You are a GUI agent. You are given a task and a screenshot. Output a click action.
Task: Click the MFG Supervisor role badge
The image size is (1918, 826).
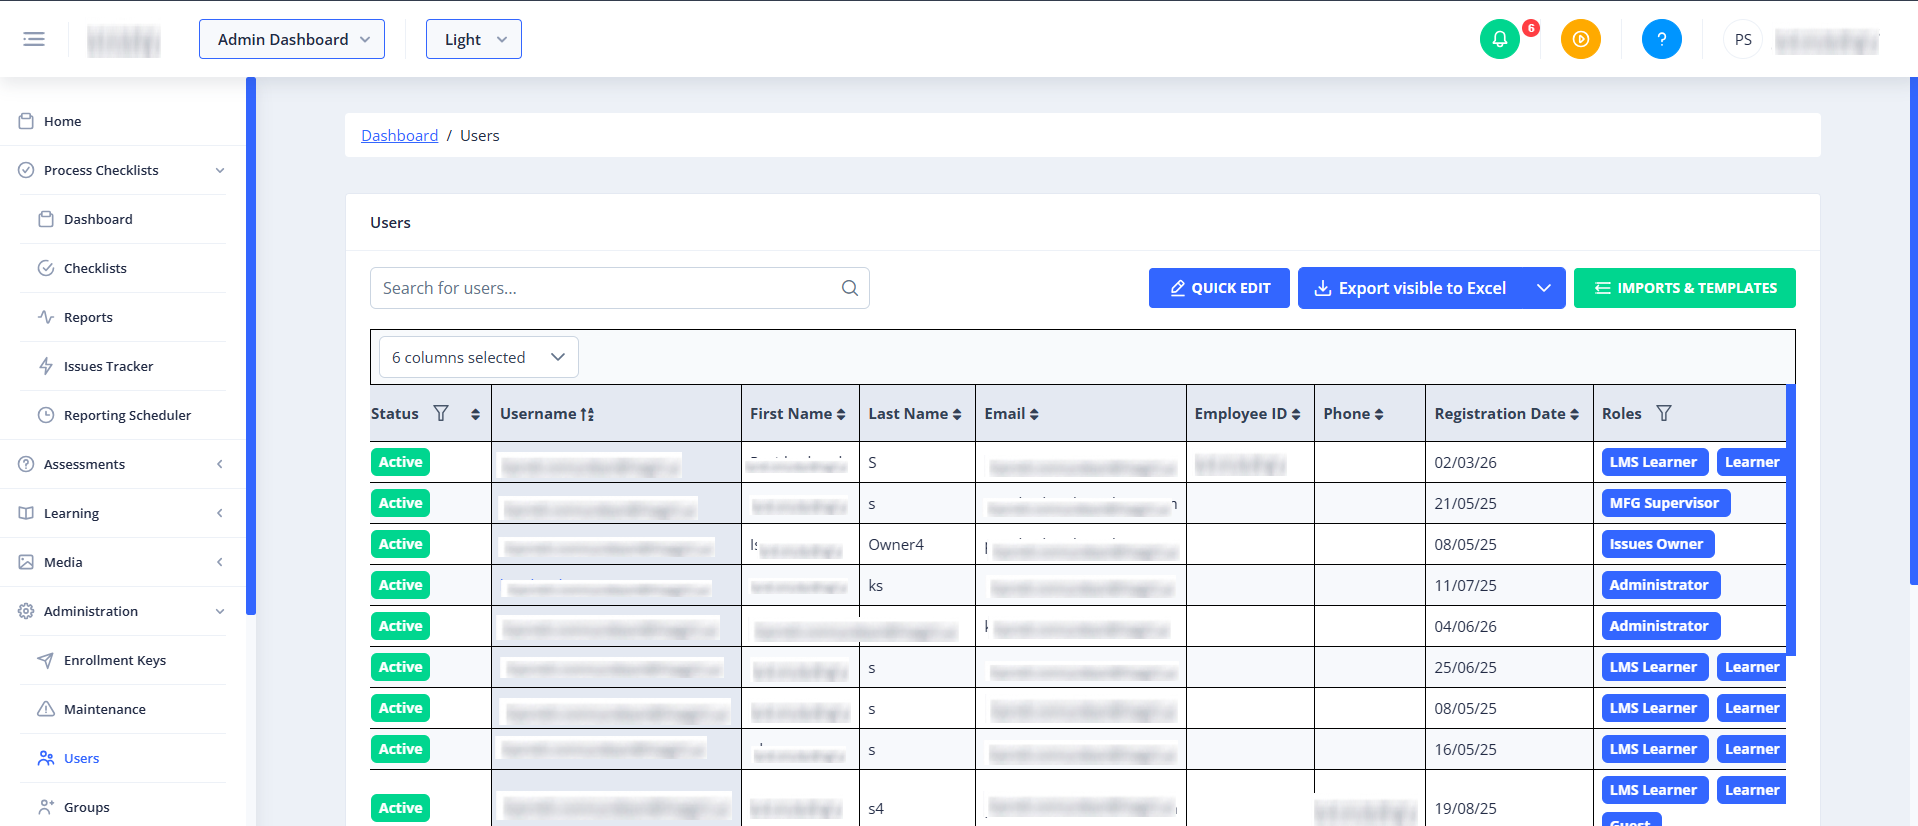pyautogui.click(x=1665, y=503)
